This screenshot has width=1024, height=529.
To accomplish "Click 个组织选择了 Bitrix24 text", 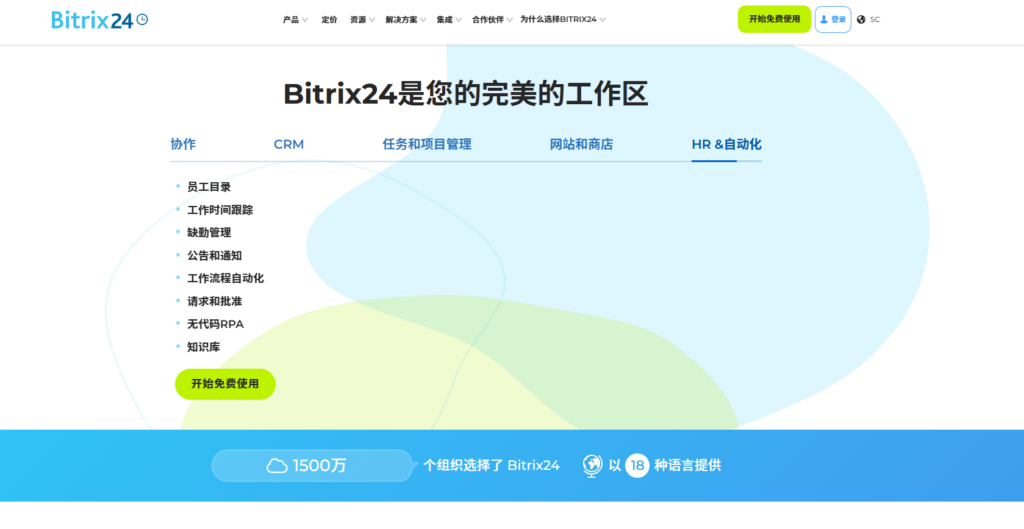I will (x=491, y=466).
